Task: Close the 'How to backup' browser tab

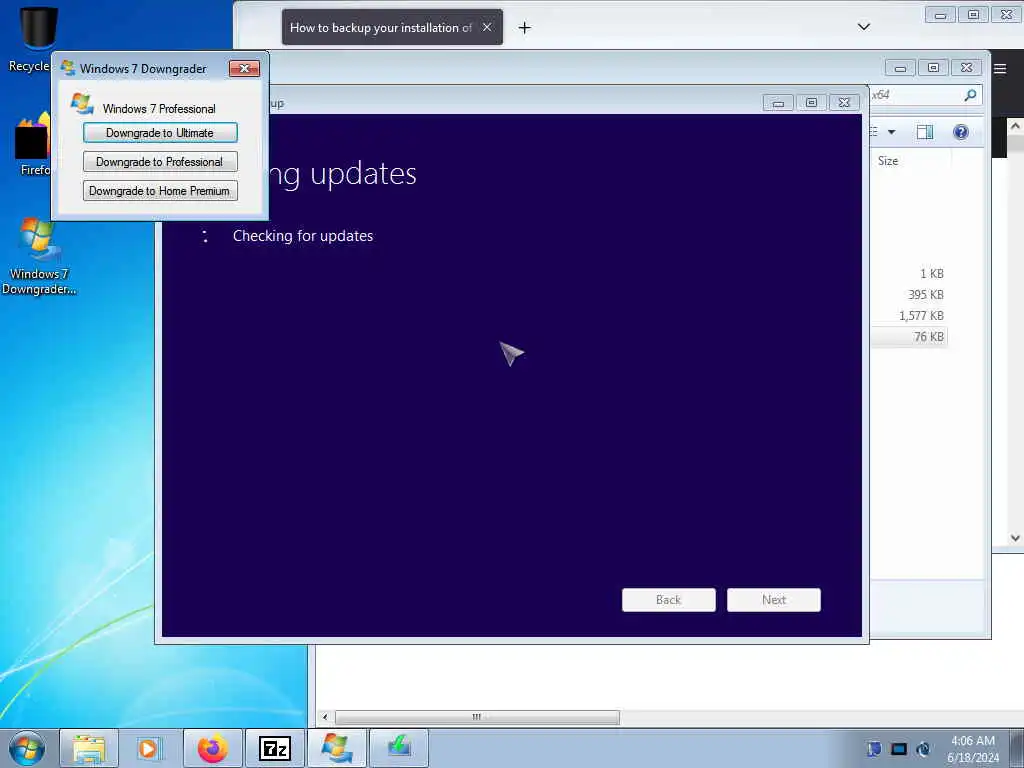Action: pyautogui.click(x=487, y=27)
